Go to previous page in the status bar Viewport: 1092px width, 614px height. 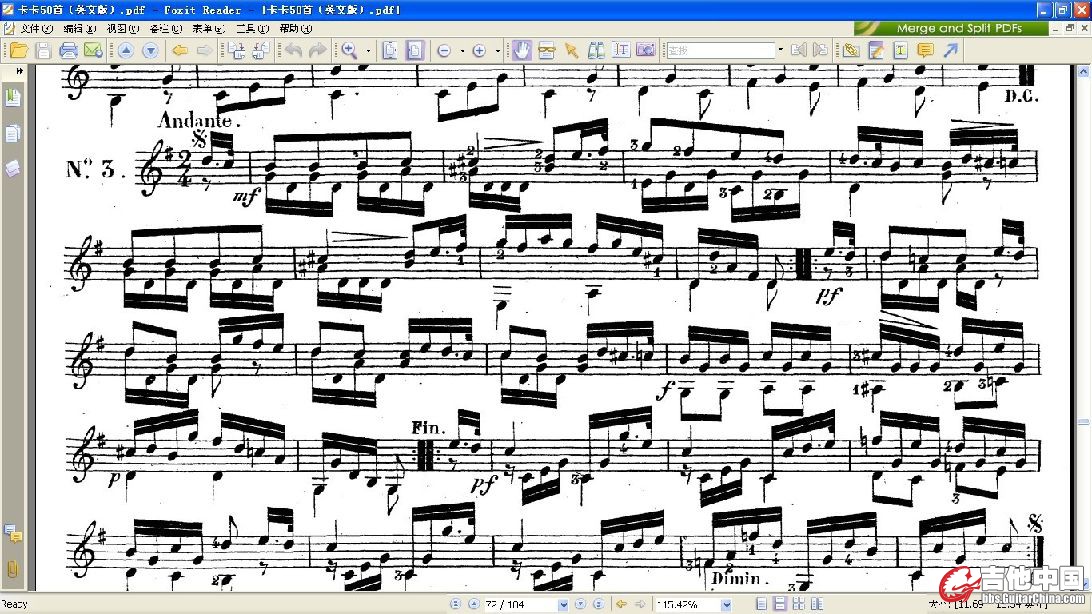point(474,604)
